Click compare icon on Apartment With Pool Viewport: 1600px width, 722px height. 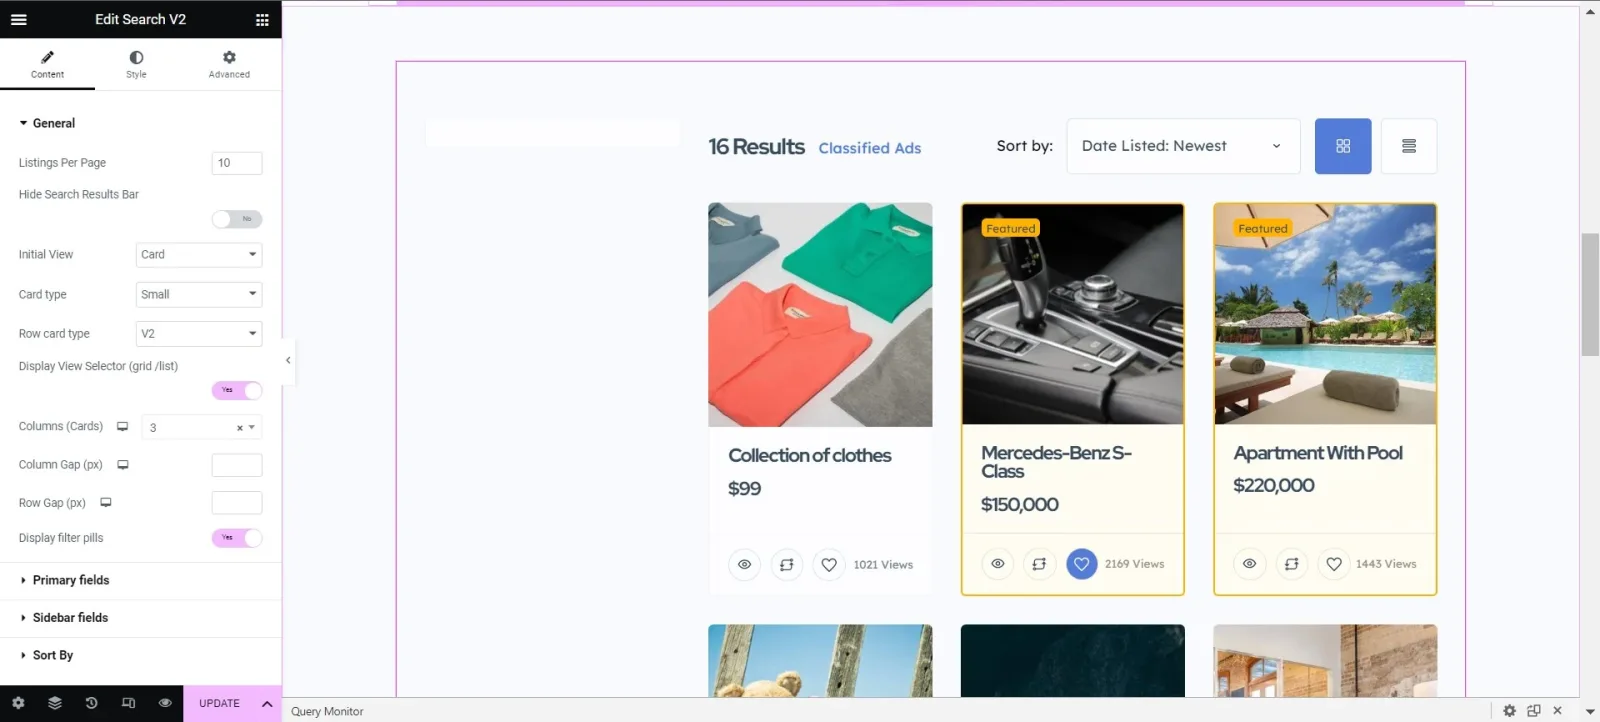[1292, 564]
